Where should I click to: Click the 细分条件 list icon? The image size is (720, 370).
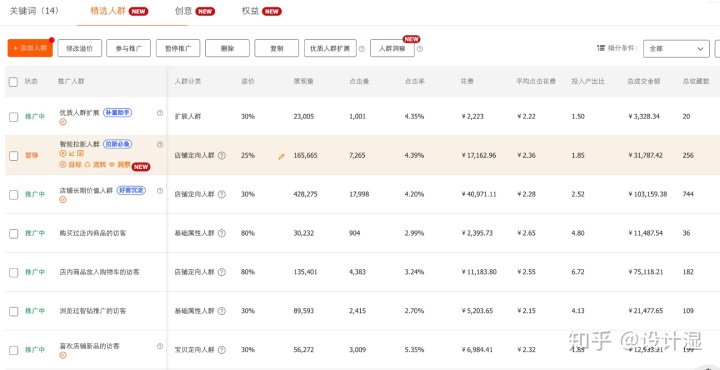(601, 48)
